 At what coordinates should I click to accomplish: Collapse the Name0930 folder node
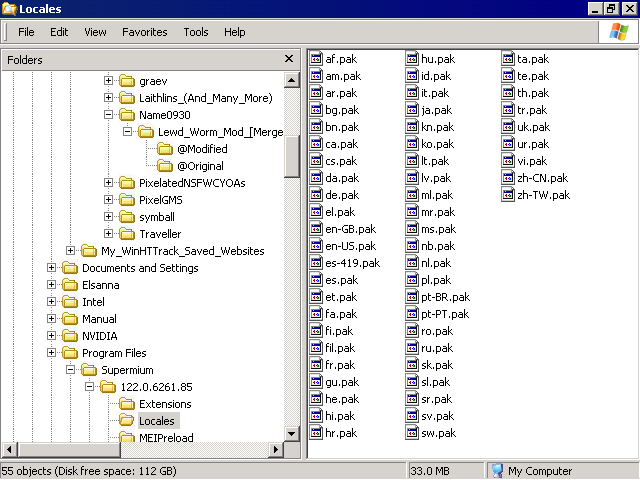coord(108,115)
